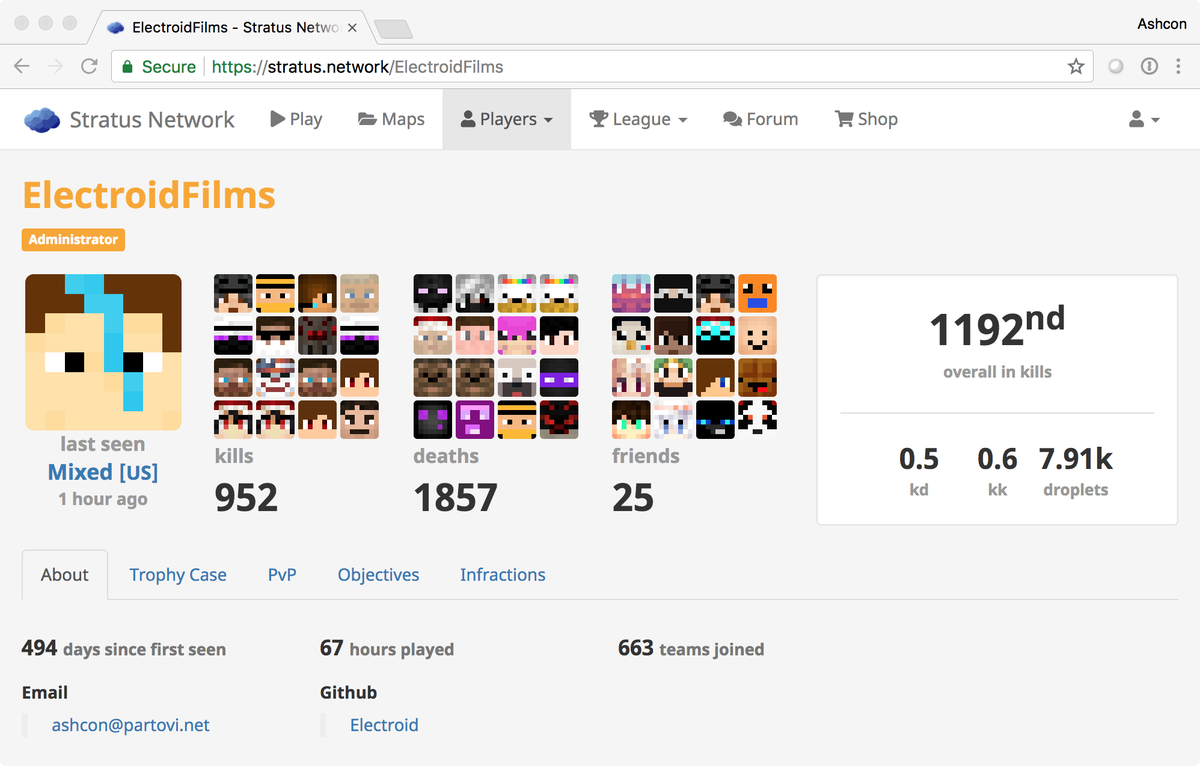Screen dimensions: 1200x766
Task: Click the first enderman avatar in deaths grid
Action: (x=433, y=294)
